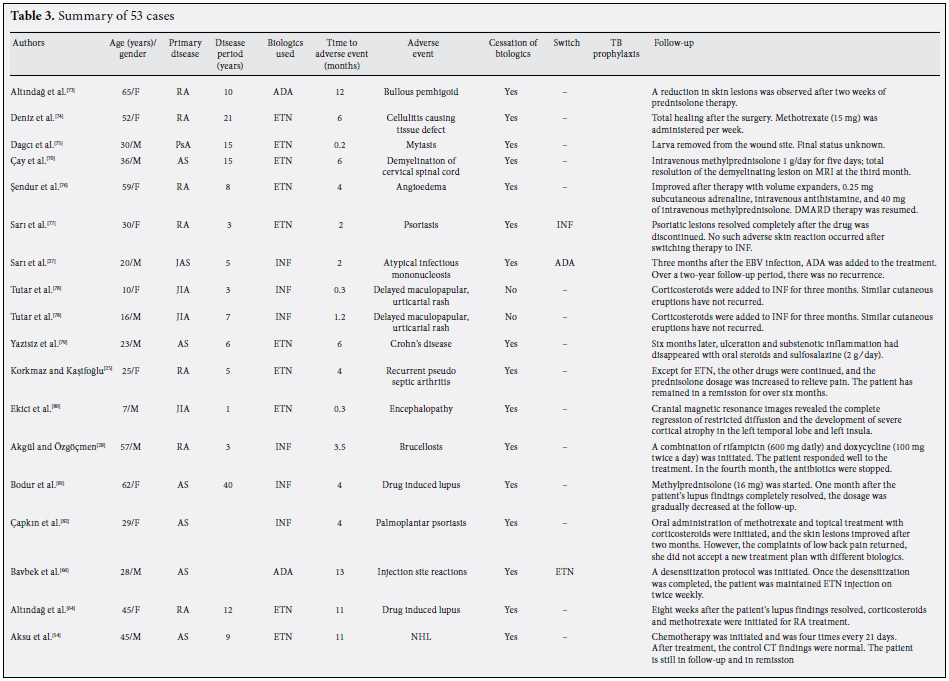The image size is (949, 681).
Task: Click the "Authors" column header
Action: pyautogui.click(x=28, y=44)
